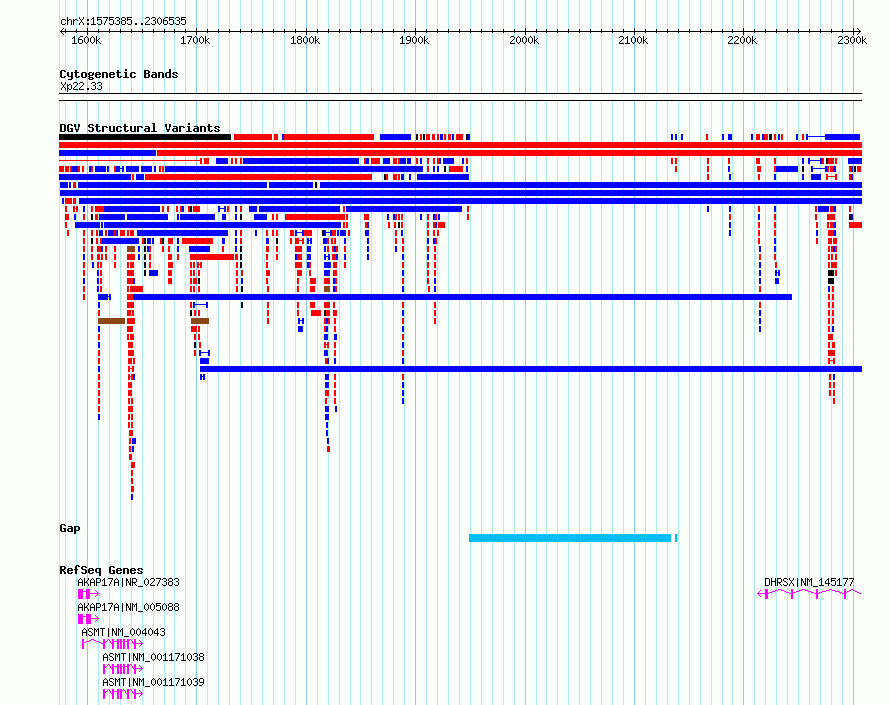
Task: Click the ASMT|NM_004043 gene label
Action: 123,632
